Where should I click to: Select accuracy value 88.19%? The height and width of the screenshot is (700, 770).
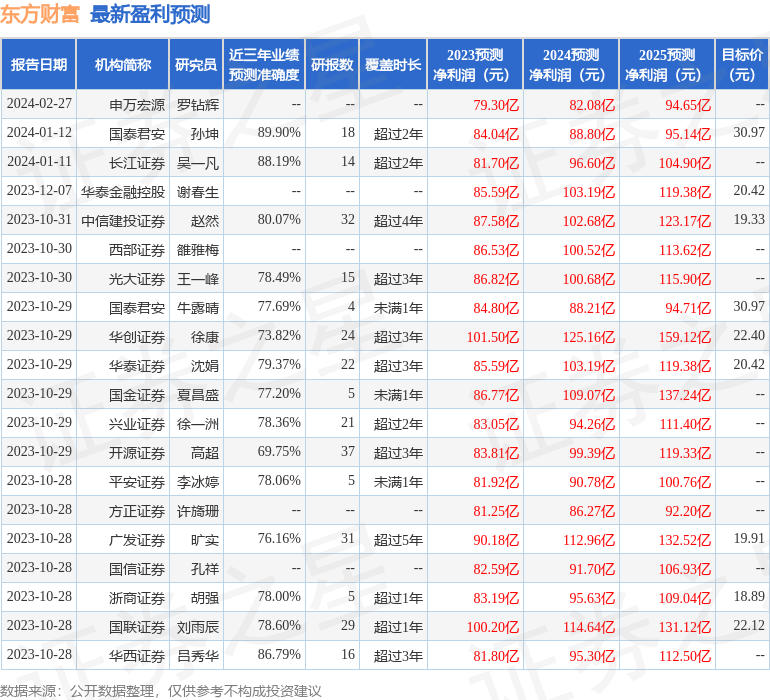(x=279, y=162)
